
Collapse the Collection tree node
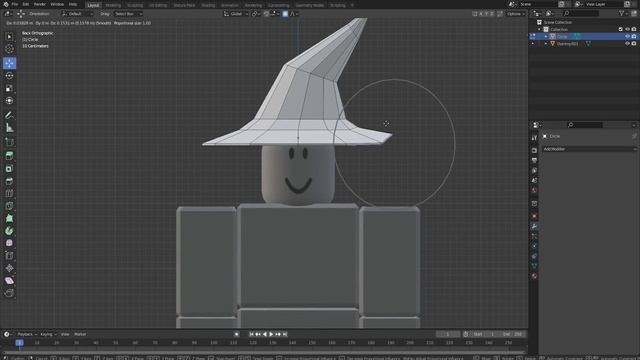pyautogui.click(x=540, y=29)
